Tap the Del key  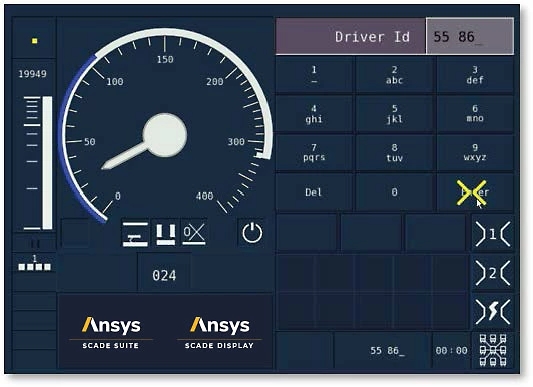(314, 192)
